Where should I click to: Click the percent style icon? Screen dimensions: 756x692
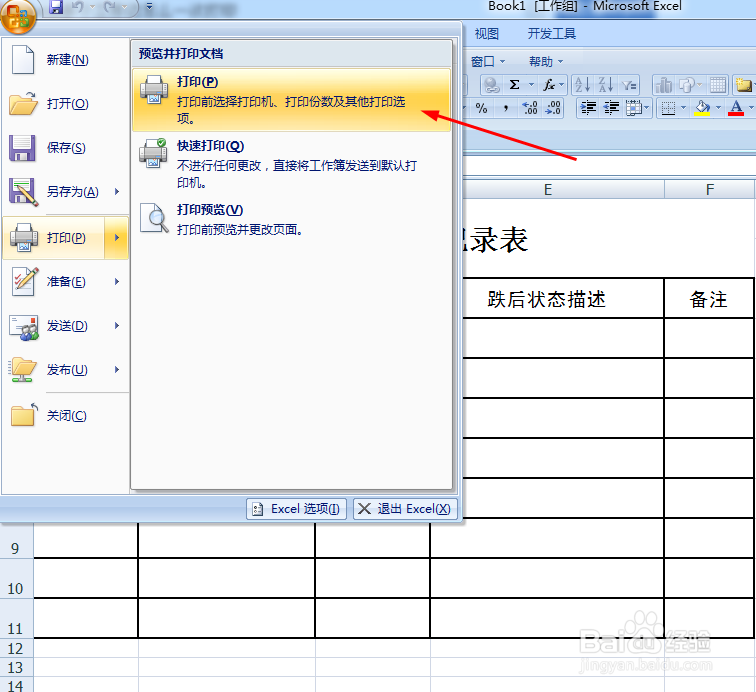tap(481, 109)
